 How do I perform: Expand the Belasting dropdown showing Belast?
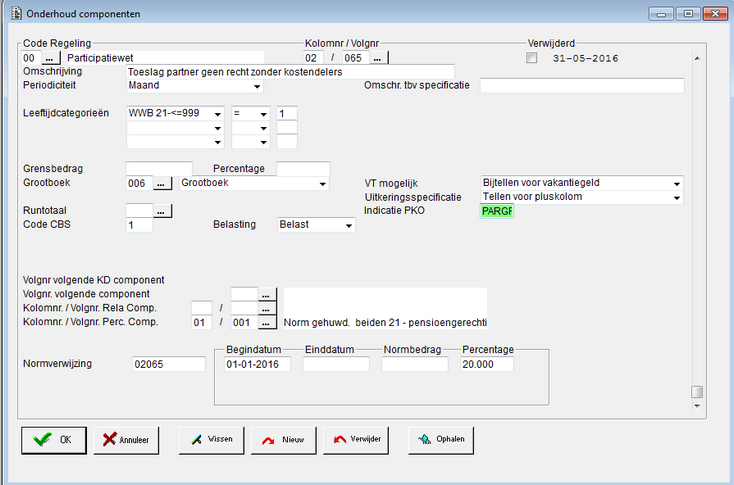[x=349, y=225]
